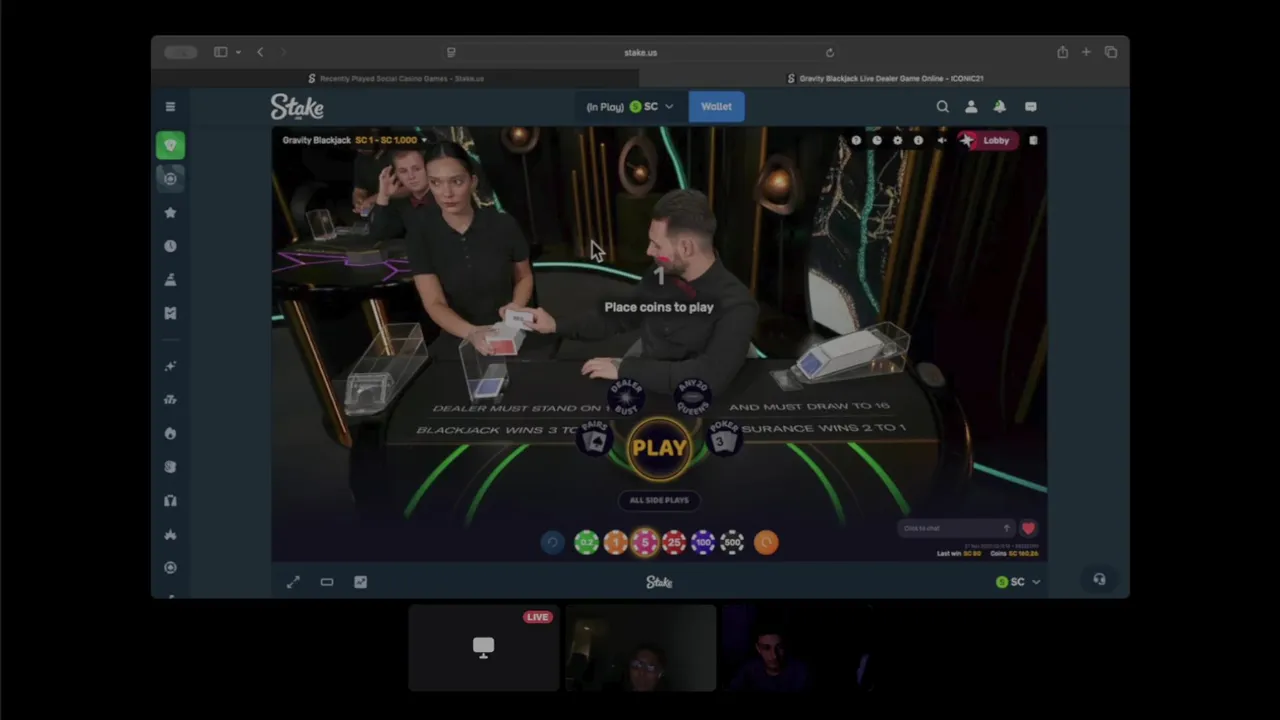Screen dimensions: 1280x720
Task: Open the live stats chart icon
Action: click(x=361, y=582)
